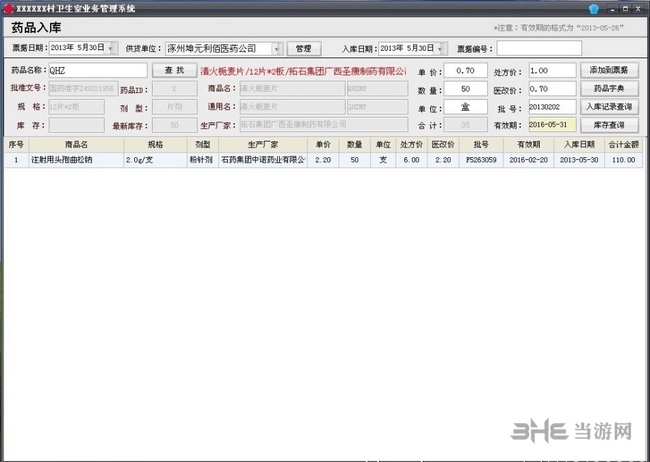Click the 查找 search button
This screenshot has width=650, height=462.
pos(175,70)
